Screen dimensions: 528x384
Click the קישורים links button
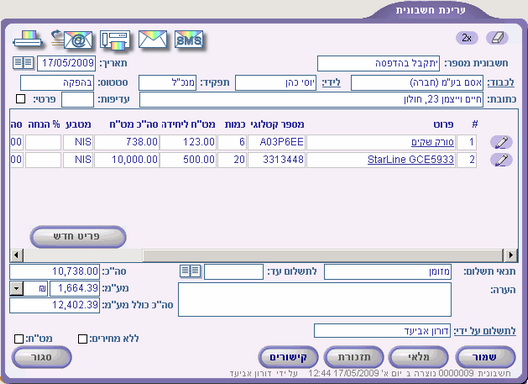pyautogui.click(x=288, y=357)
